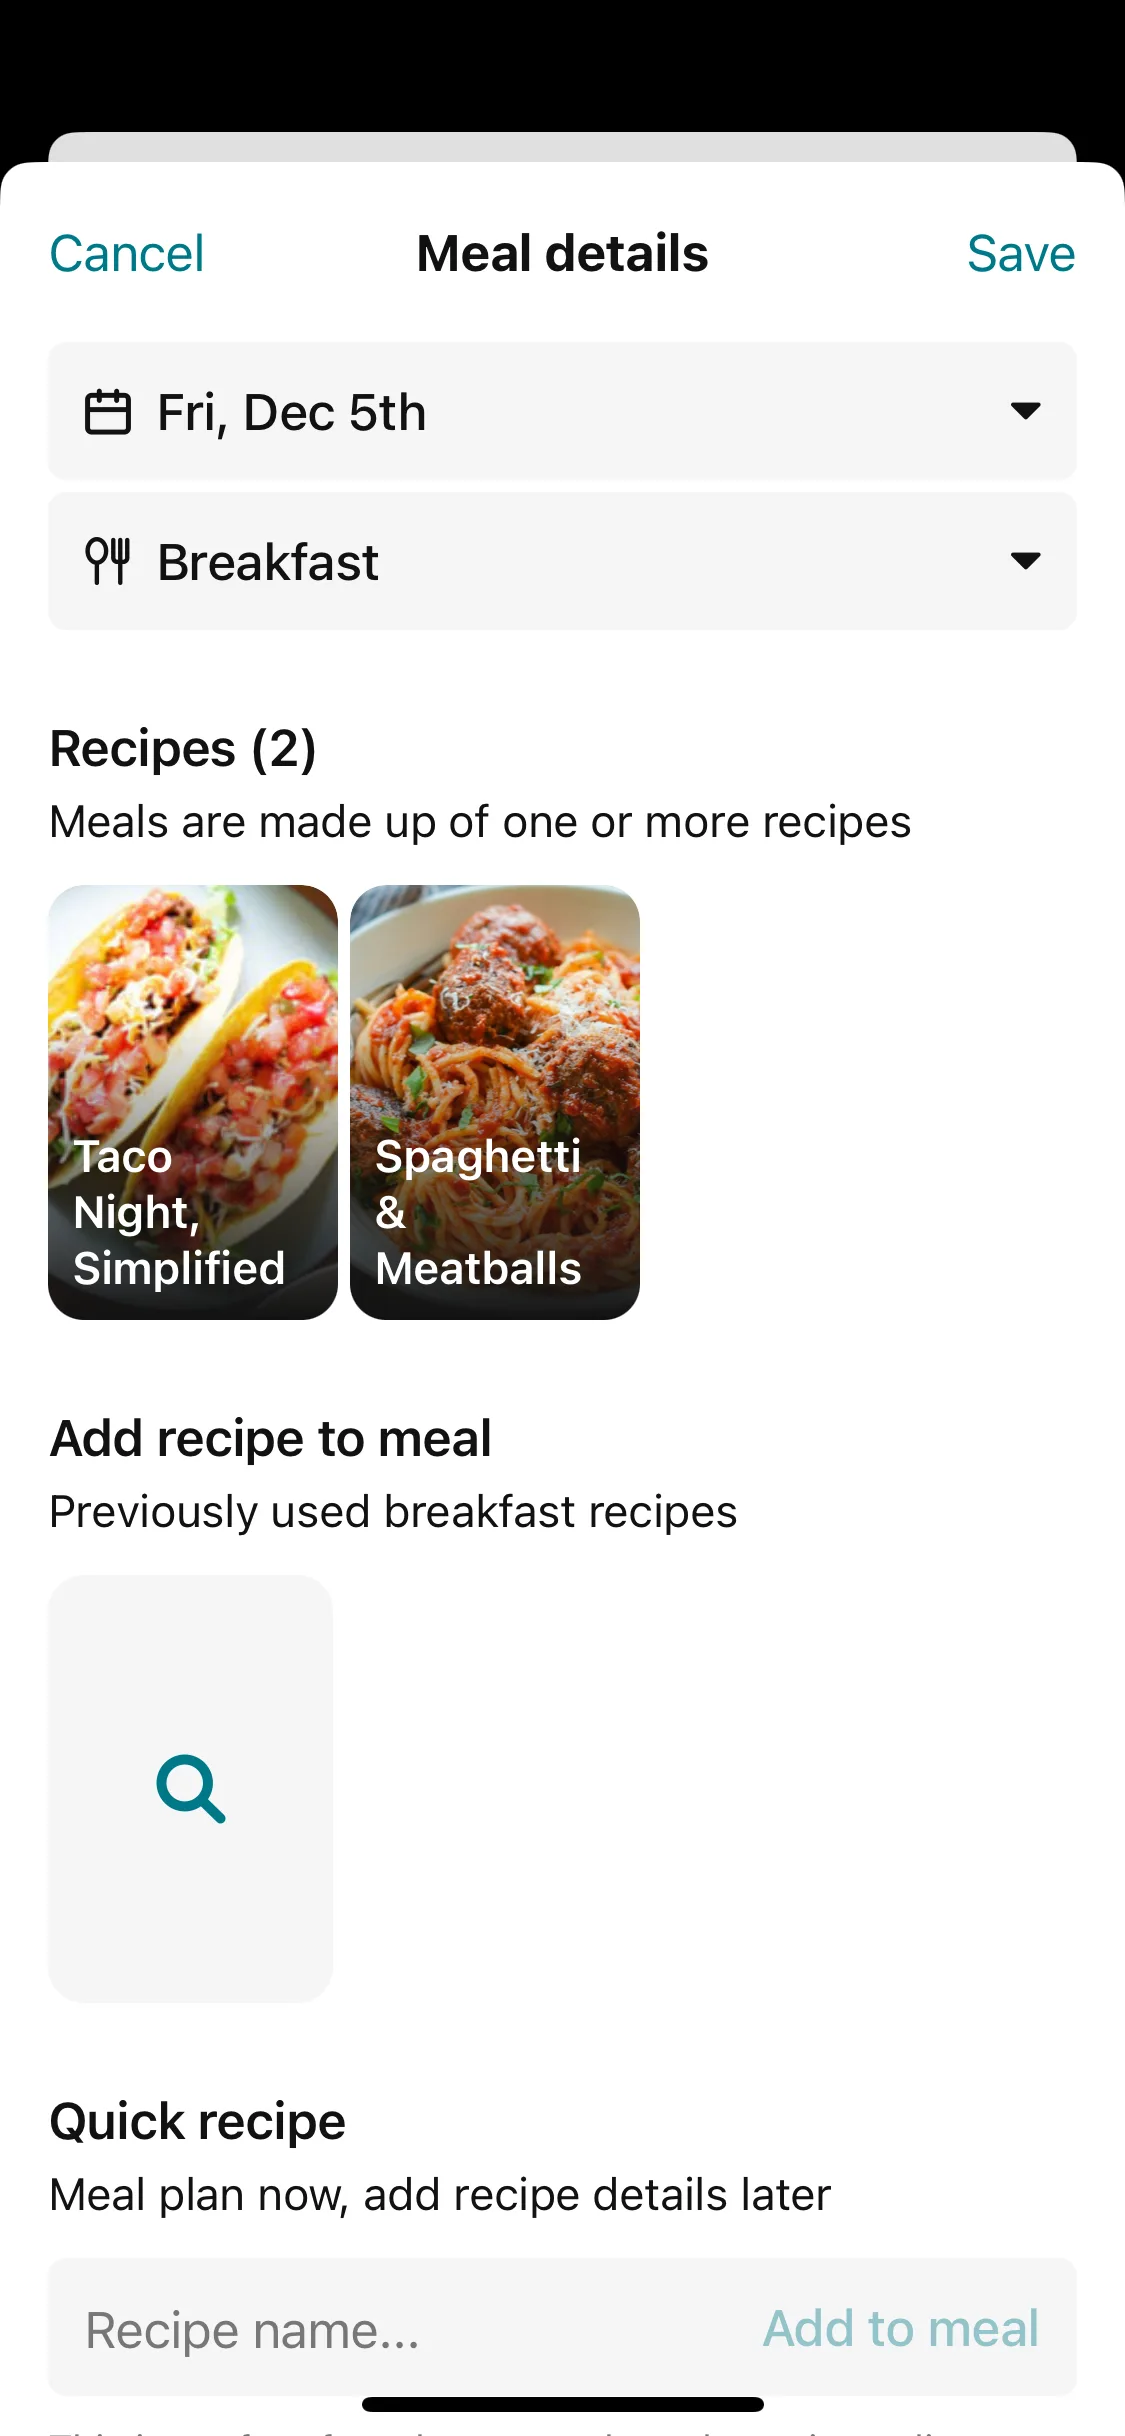Tap the fork and knife meal icon
The image size is (1125, 2436).
[107, 561]
